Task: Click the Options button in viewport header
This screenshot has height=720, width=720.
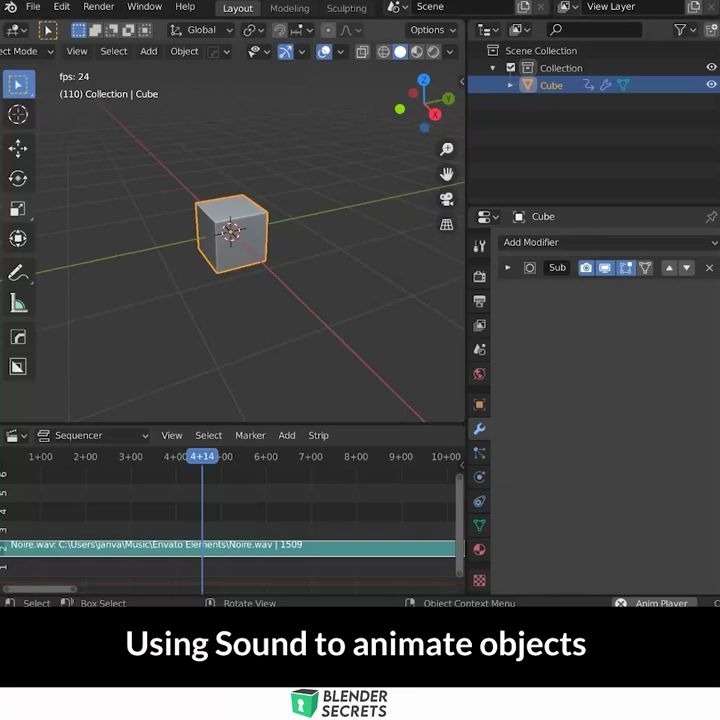Action: (432, 30)
